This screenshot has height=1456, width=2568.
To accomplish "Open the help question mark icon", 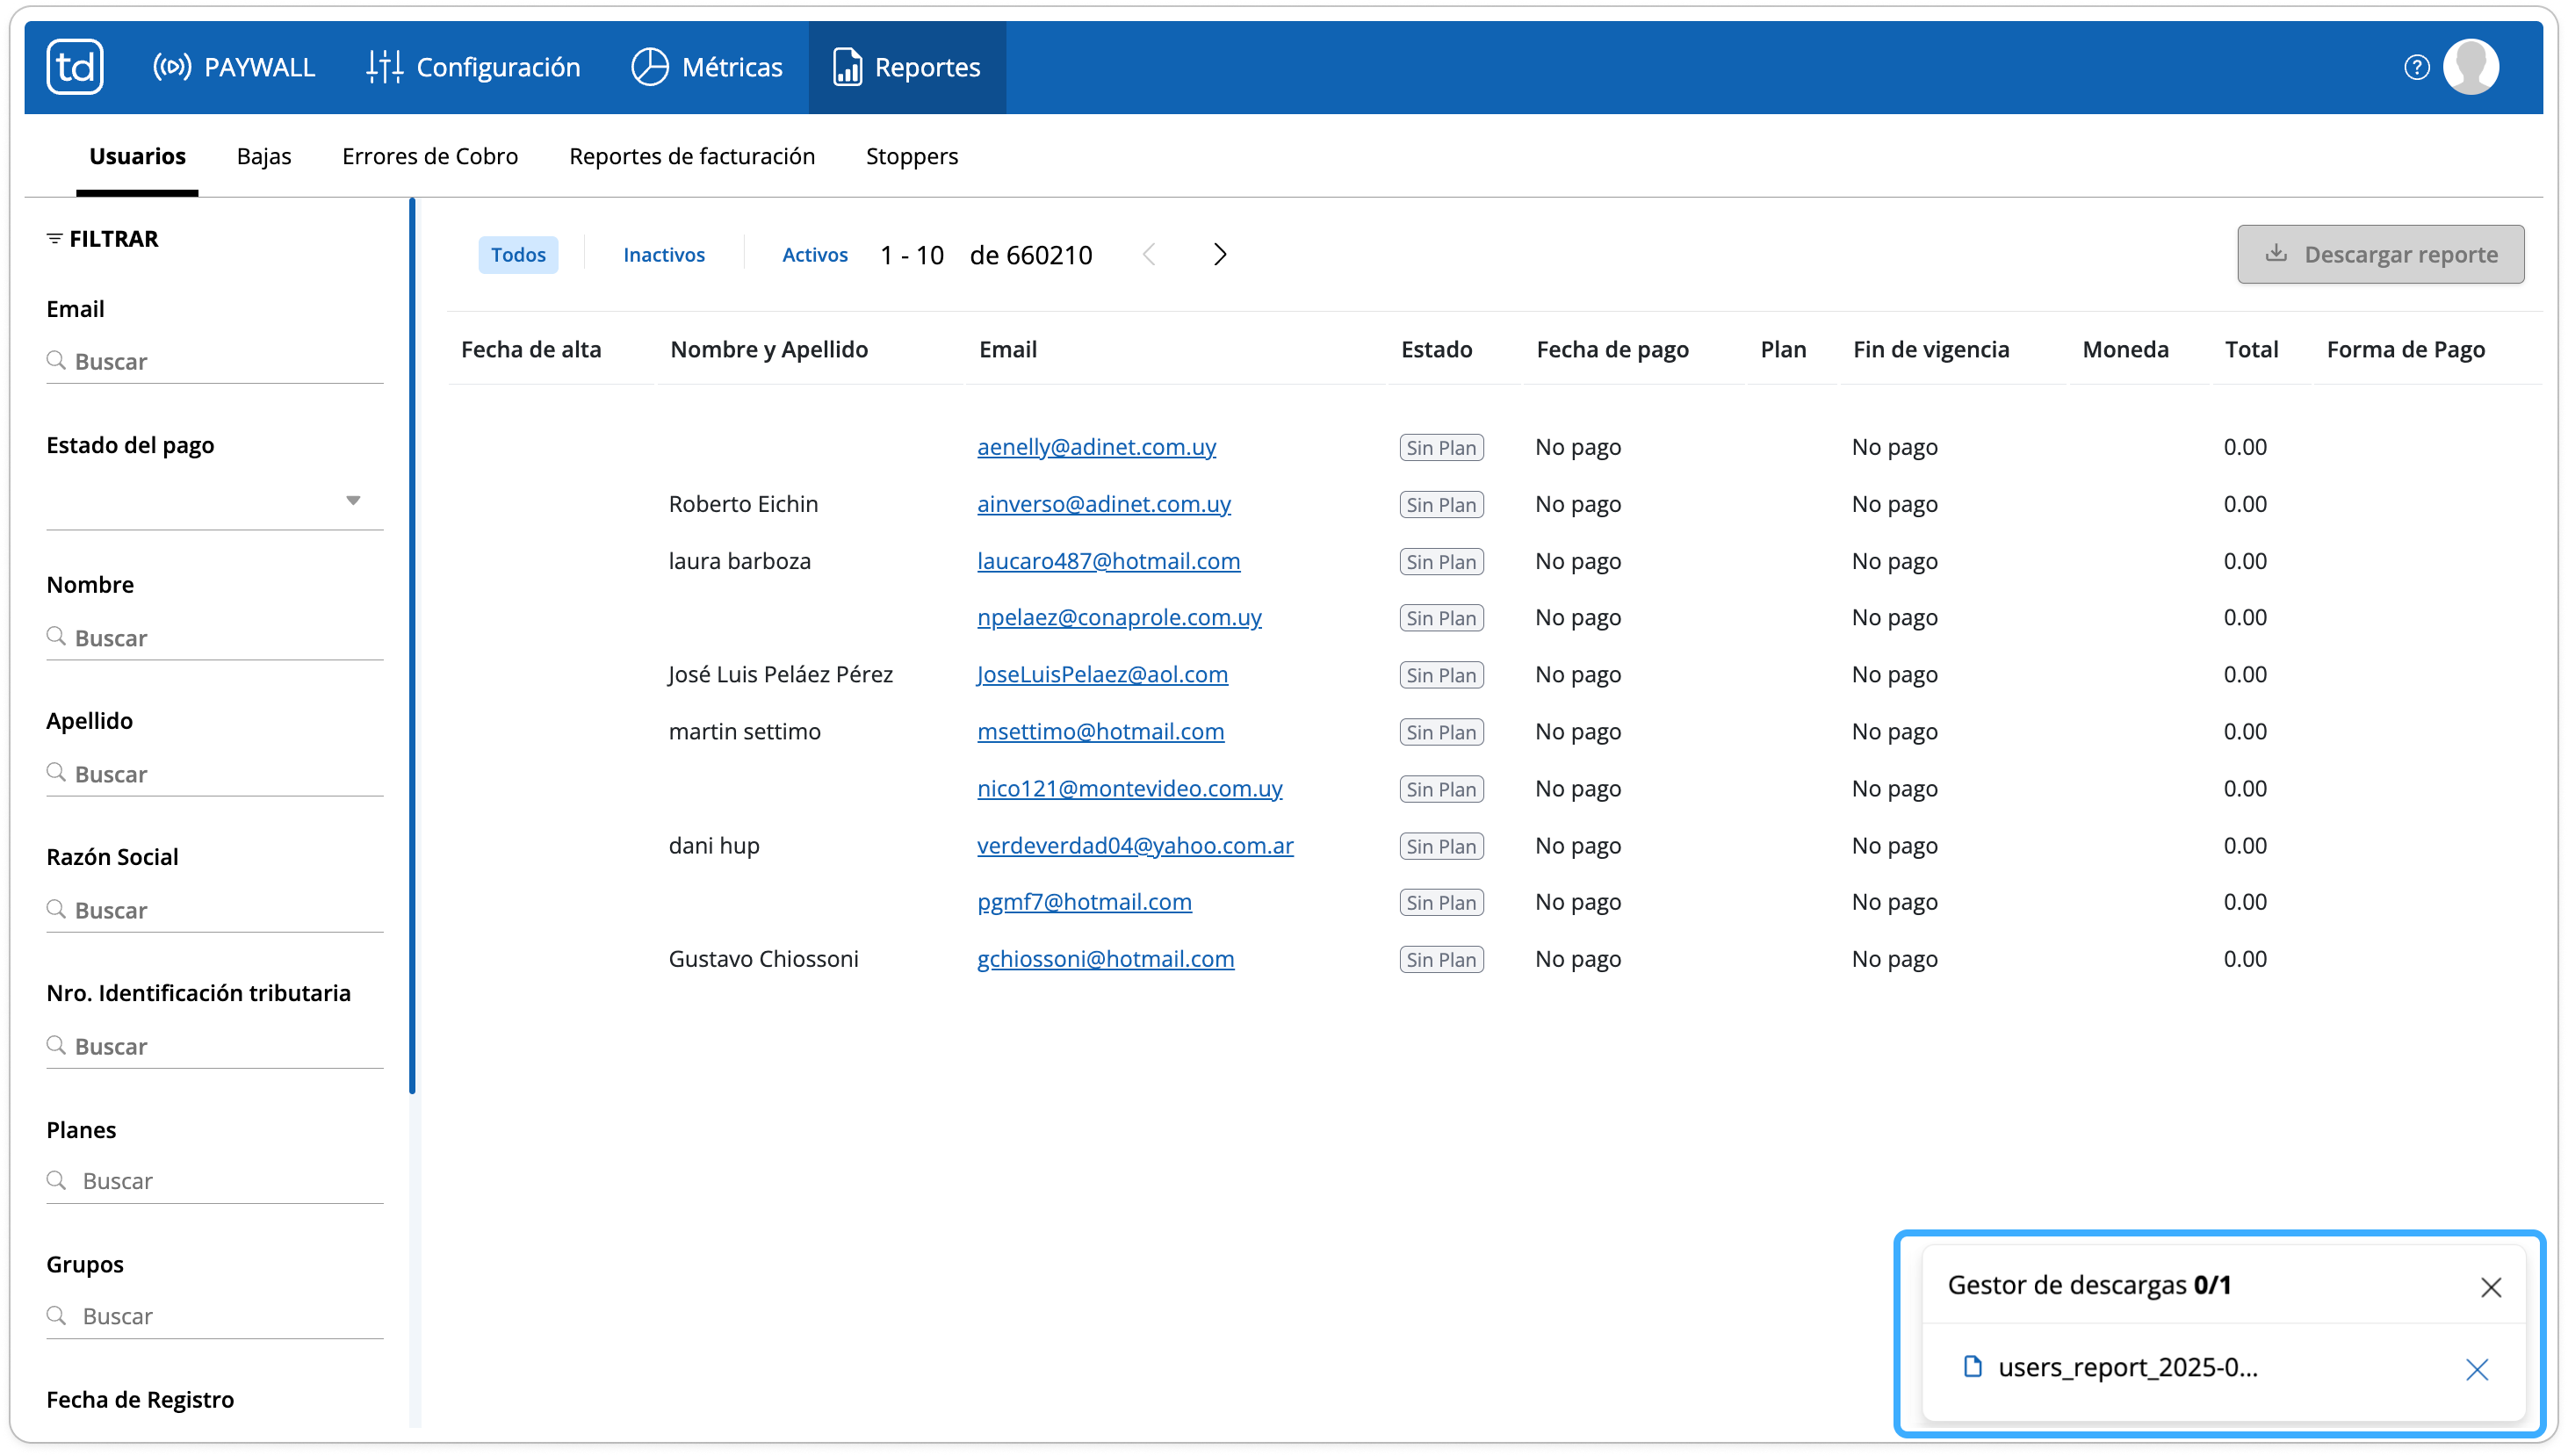I will point(2416,67).
